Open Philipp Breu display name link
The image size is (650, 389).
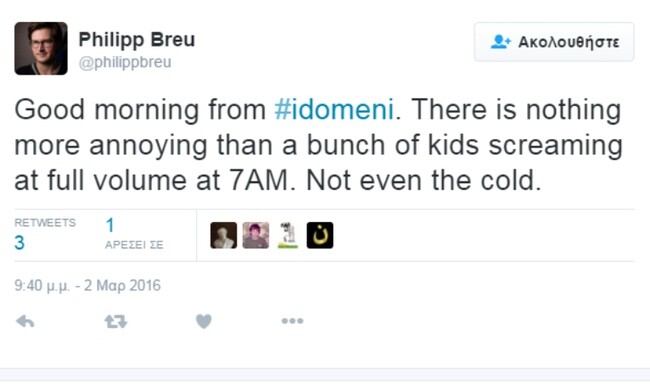click(x=137, y=40)
